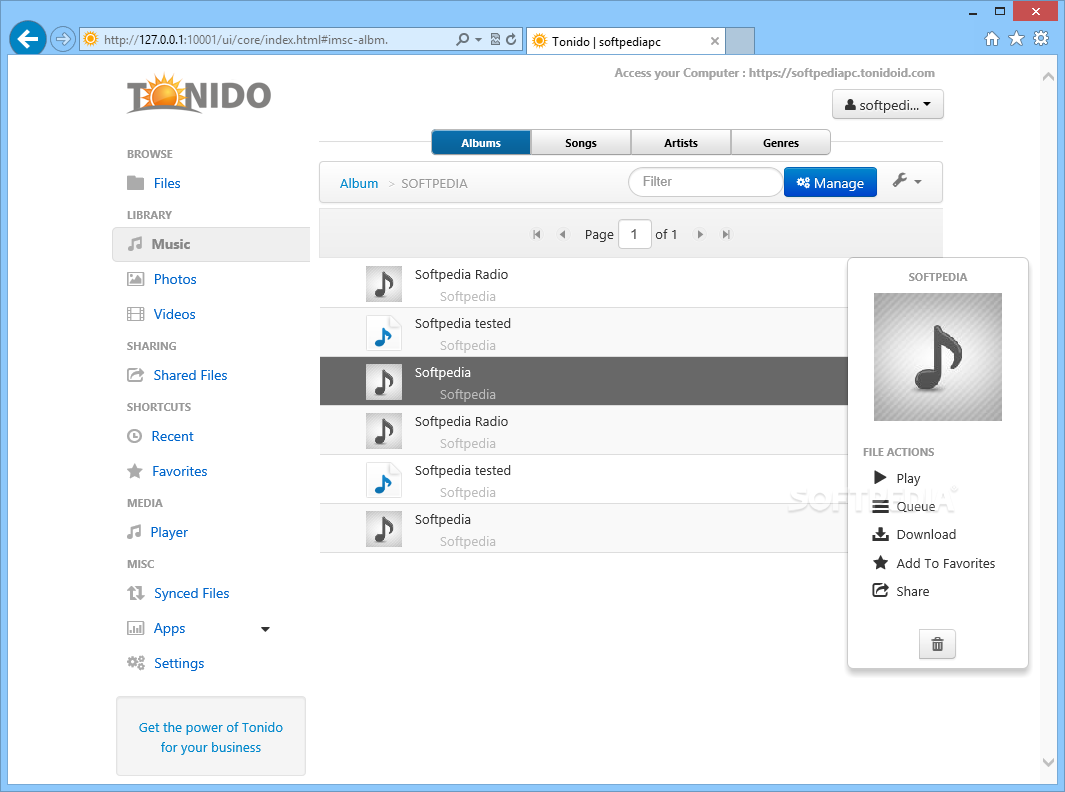
Task: Open Synced Files
Action: click(x=192, y=594)
